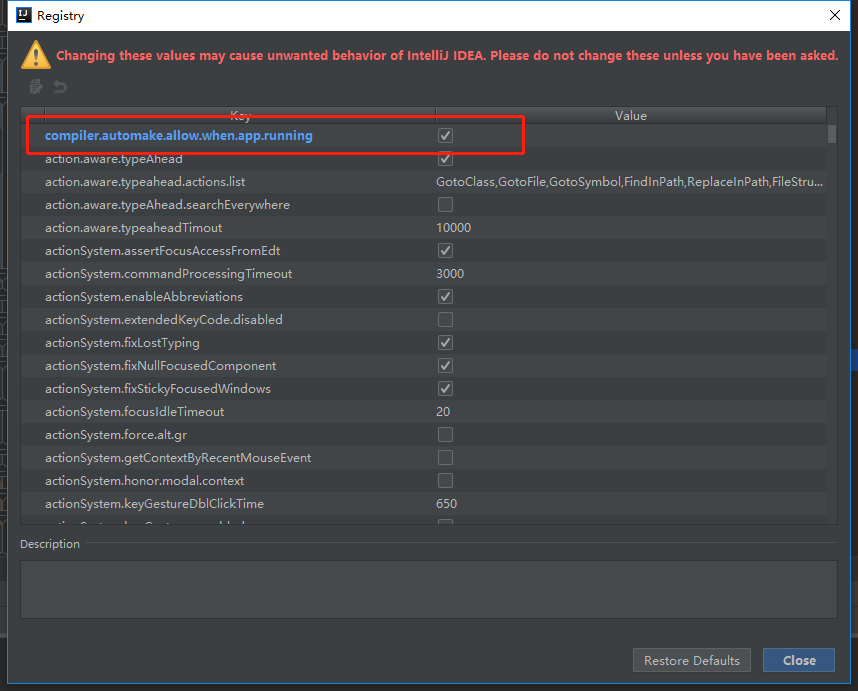Click the revert to default toolbar icon
Image resolution: width=858 pixels, height=691 pixels.
click(x=59, y=87)
